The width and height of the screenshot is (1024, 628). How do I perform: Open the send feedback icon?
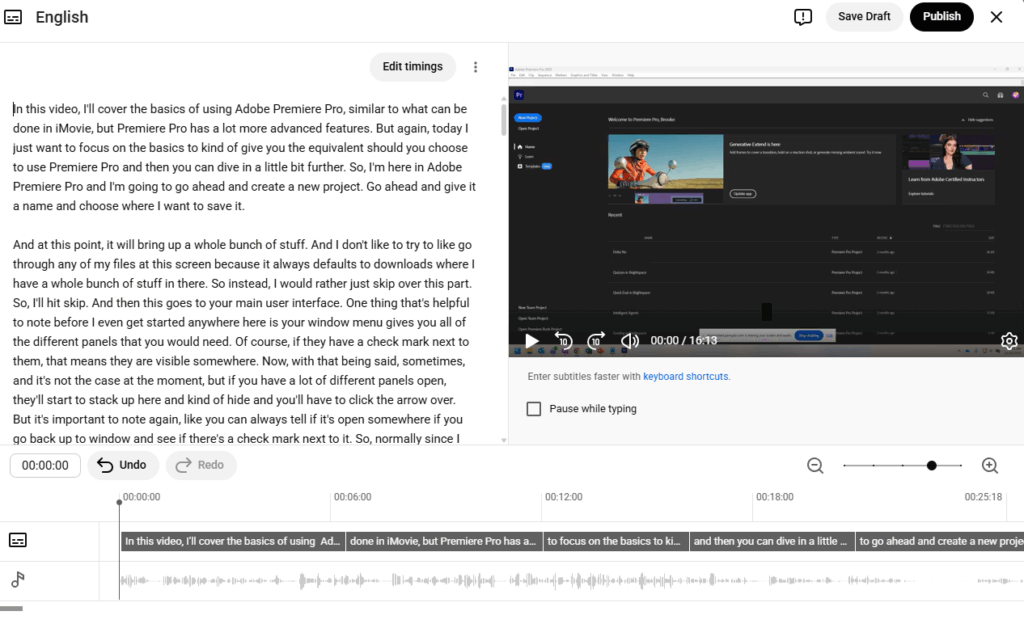(x=802, y=17)
